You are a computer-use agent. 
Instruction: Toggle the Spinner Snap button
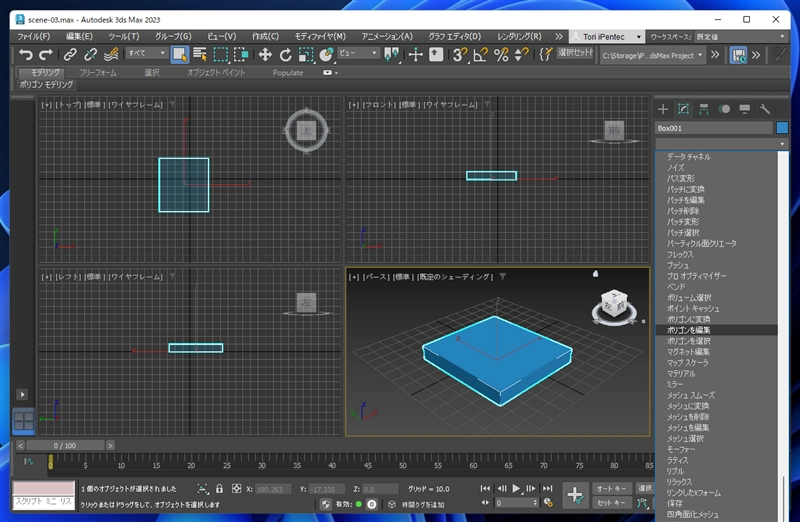click(x=521, y=54)
